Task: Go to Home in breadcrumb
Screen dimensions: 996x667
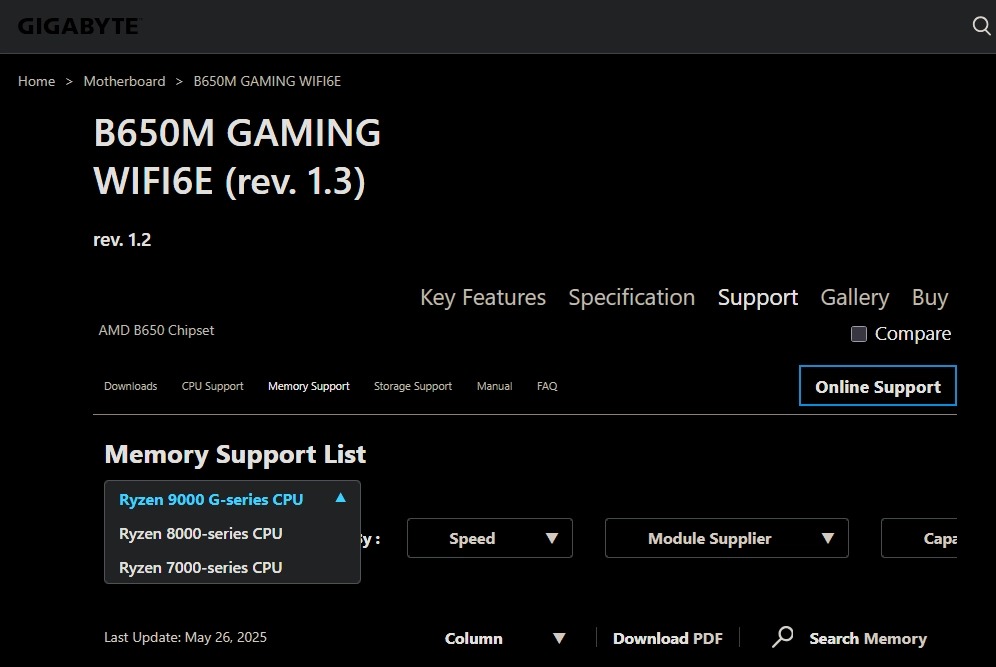Action: coord(36,81)
